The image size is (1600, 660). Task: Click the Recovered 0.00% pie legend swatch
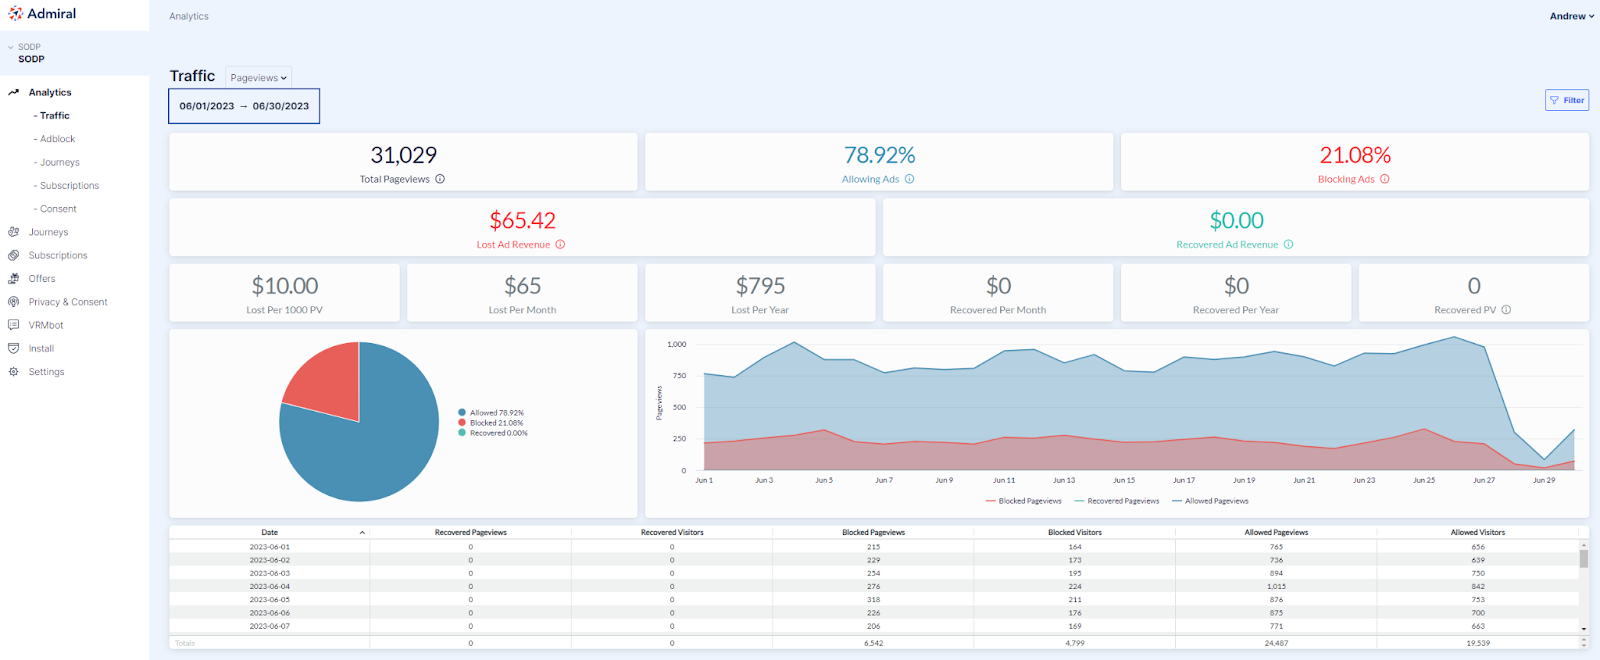tap(462, 433)
